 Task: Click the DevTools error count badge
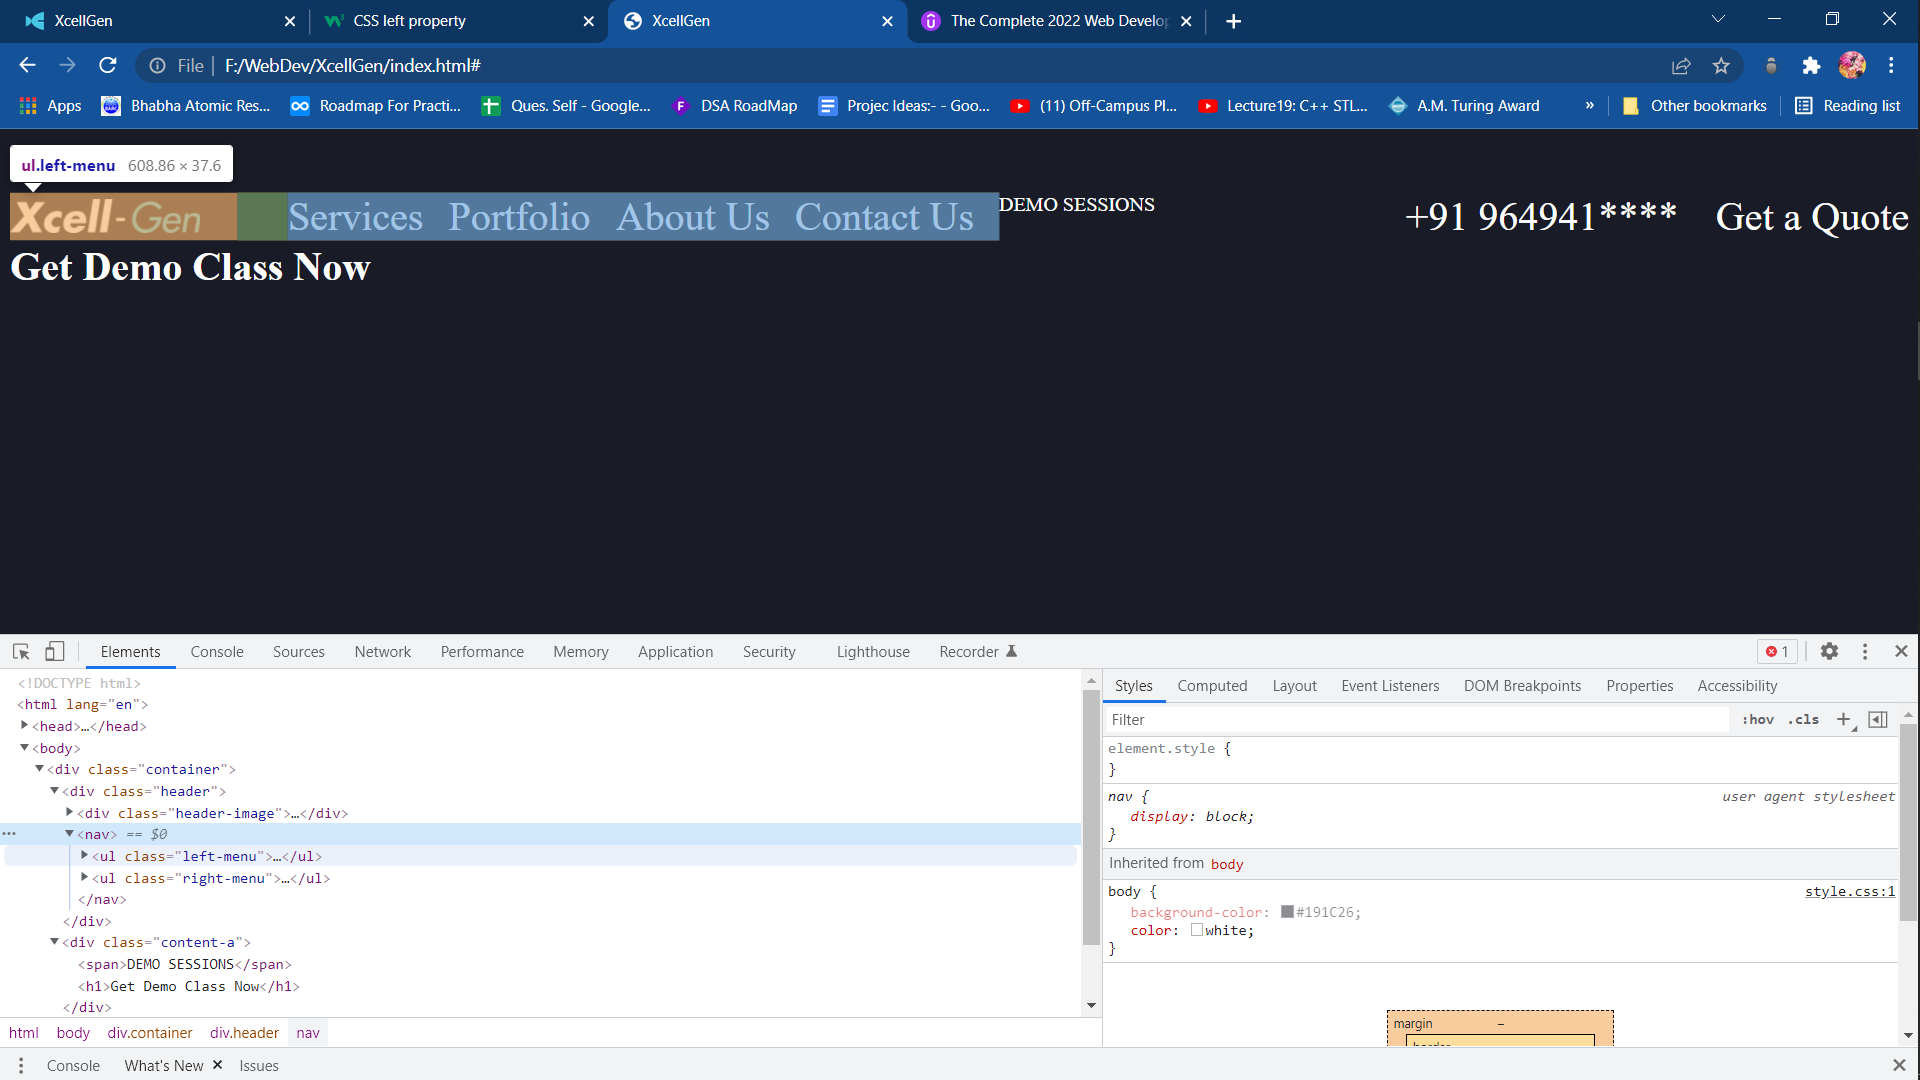pos(1777,651)
